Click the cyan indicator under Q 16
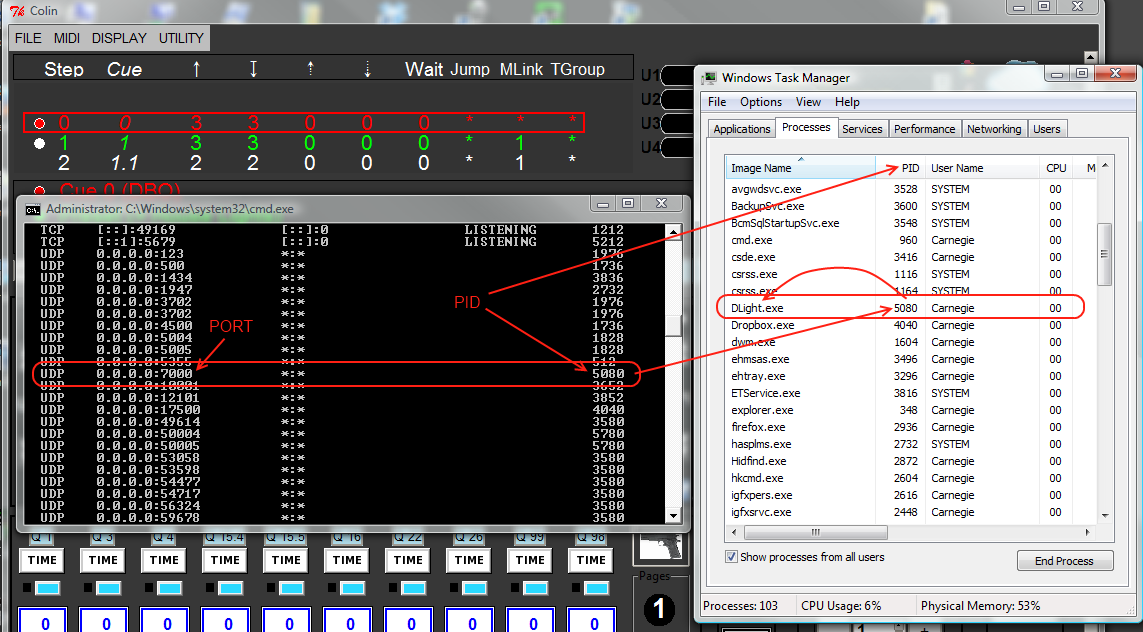 click(x=353, y=587)
